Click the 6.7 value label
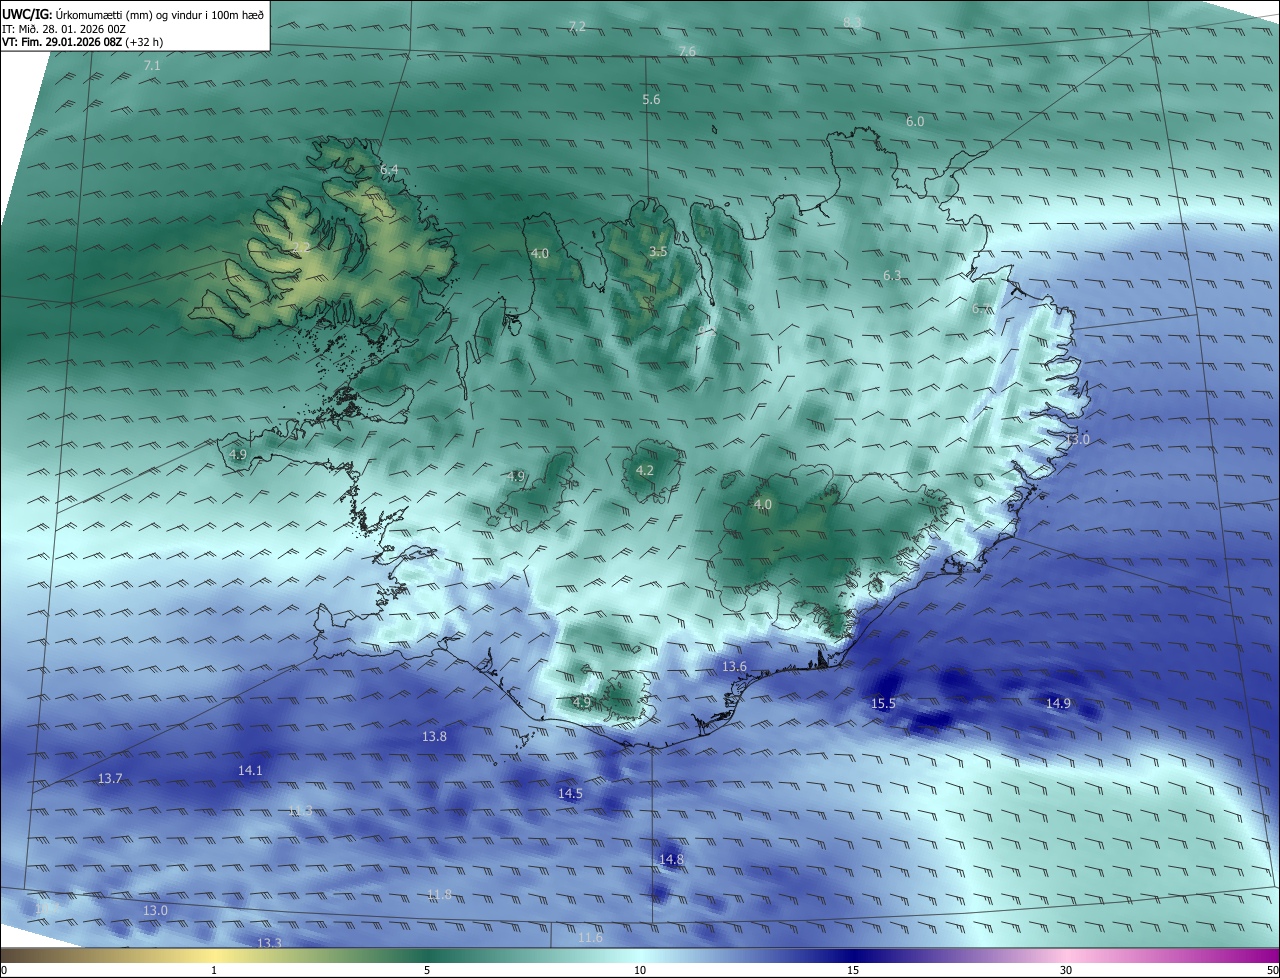The image size is (1280, 978). pyautogui.click(x=981, y=309)
